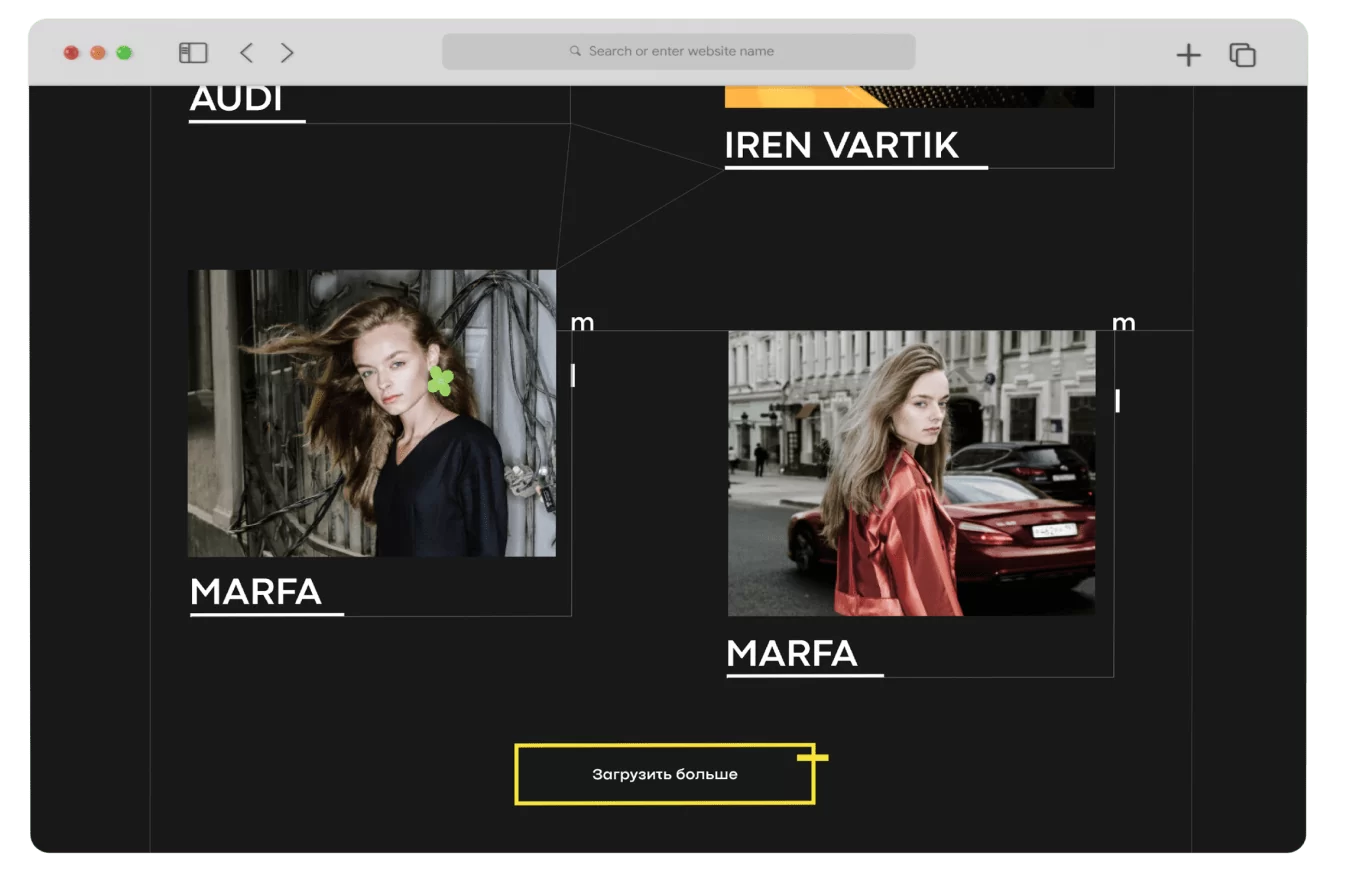The width and height of the screenshot is (1368, 876).
Task: Open a new tab with the plus icon
Action: coord(1187,54)
